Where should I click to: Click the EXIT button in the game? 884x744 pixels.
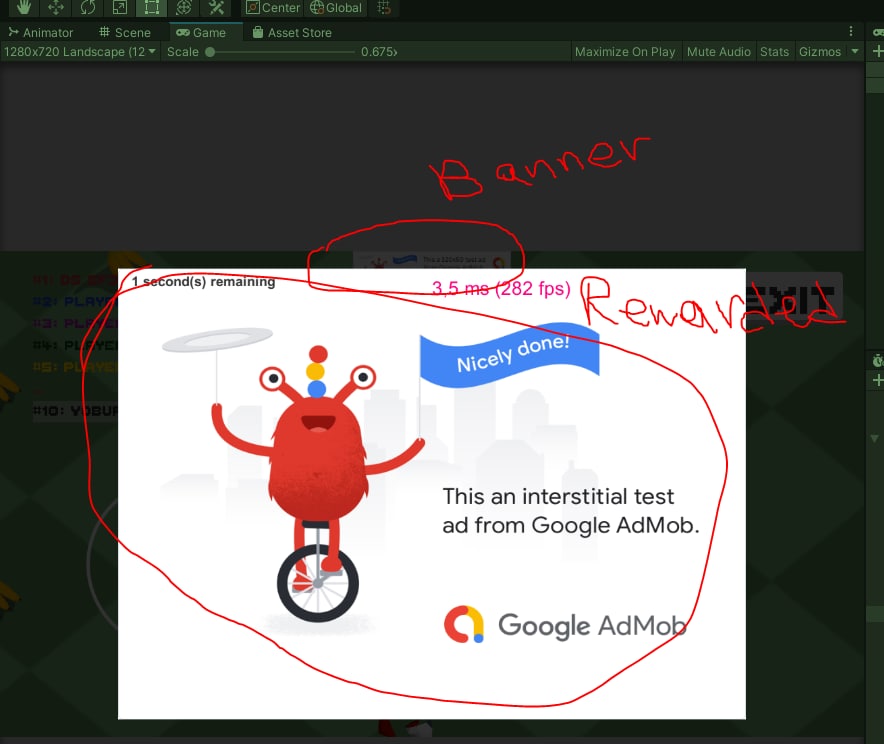click(x=794, y=298)
